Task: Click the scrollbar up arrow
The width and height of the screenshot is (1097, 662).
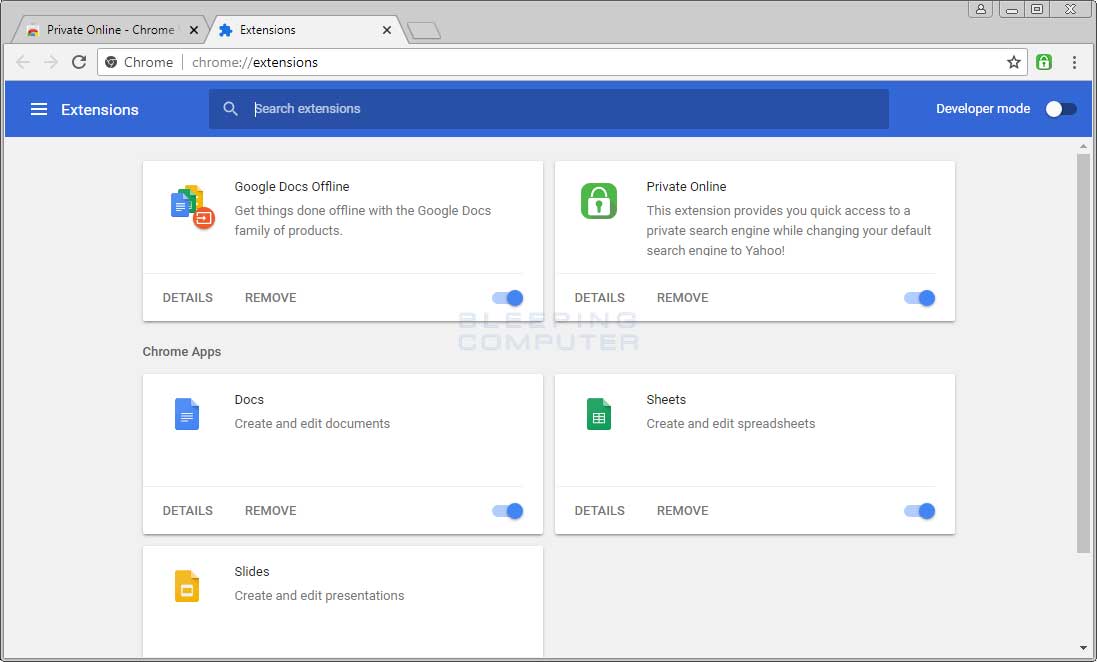Action: (1083, 146)
